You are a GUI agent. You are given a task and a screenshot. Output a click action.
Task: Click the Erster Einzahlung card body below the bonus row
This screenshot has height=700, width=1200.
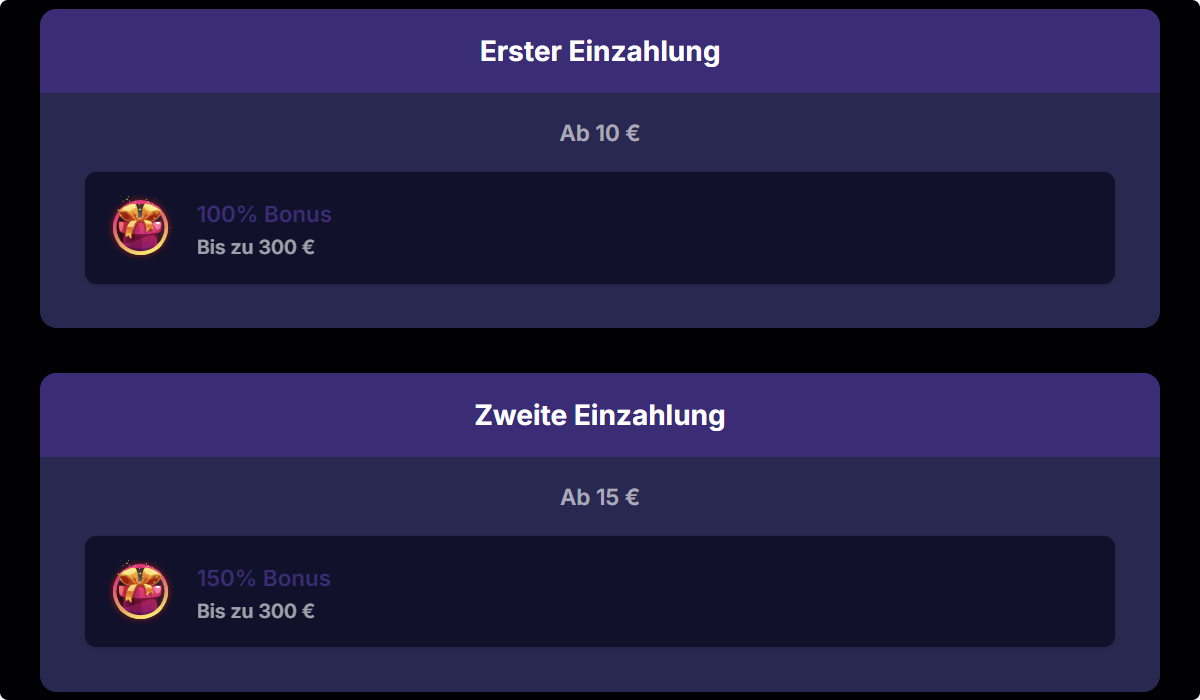600,306
